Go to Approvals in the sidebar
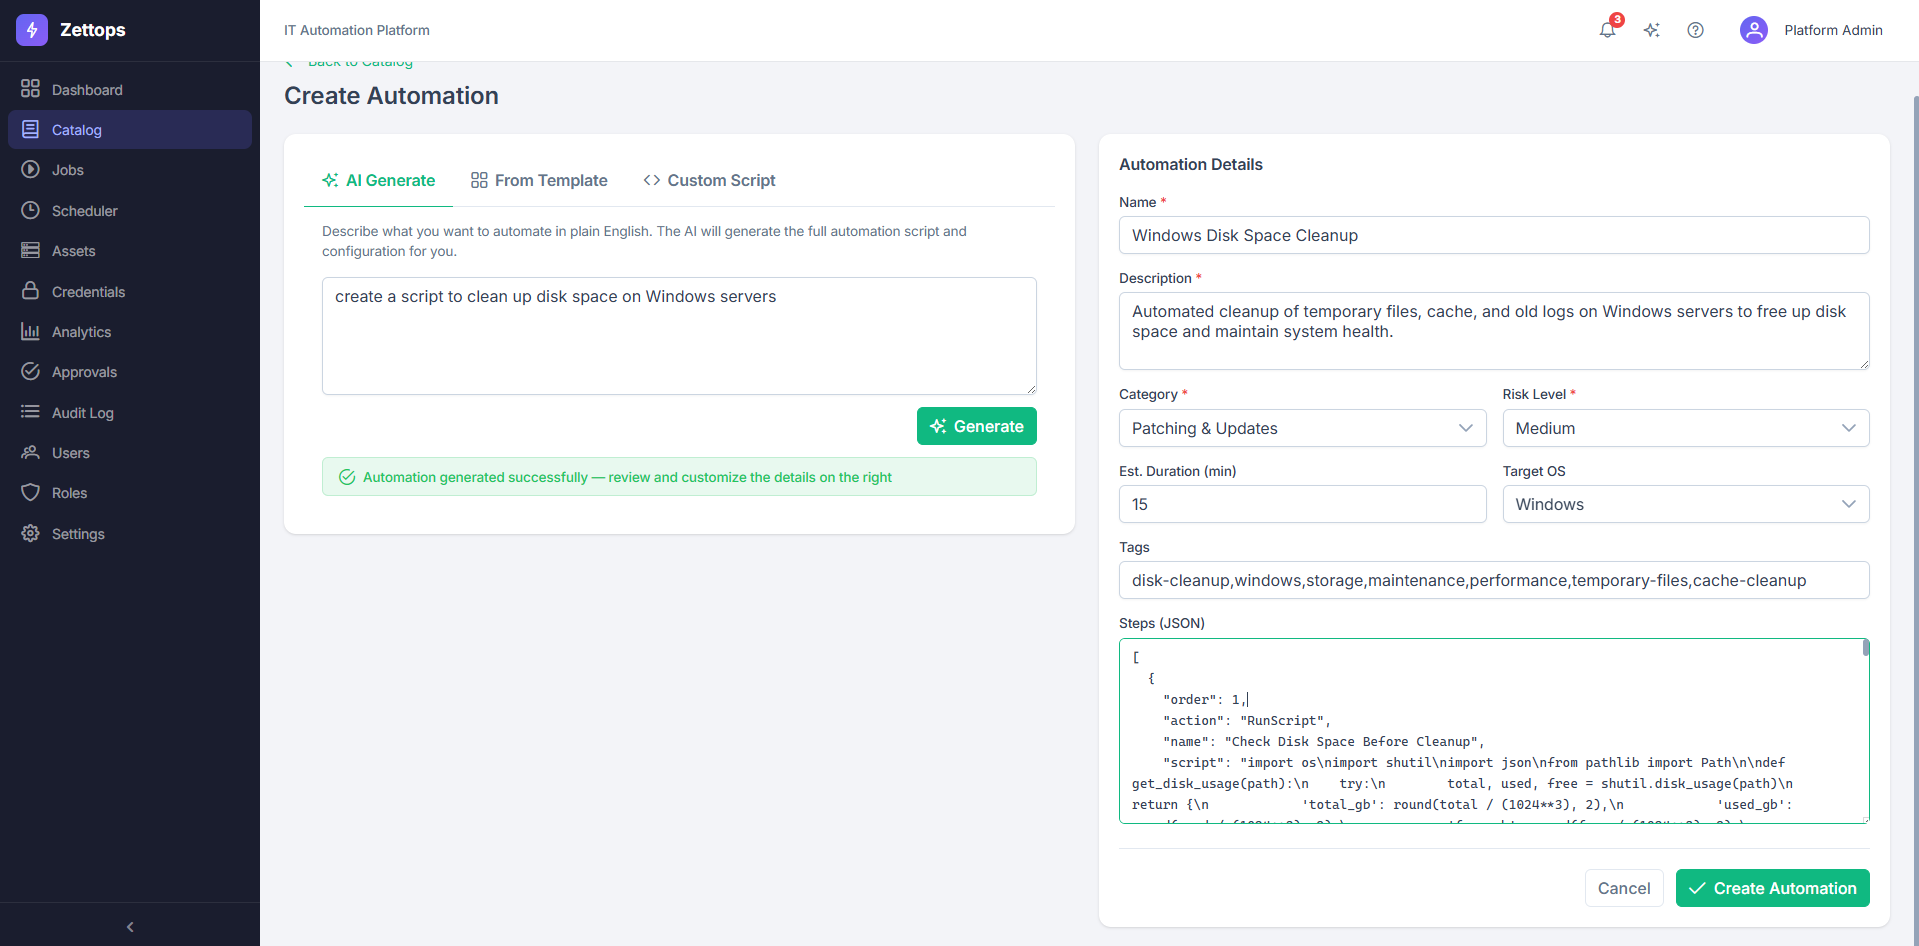Screen dimensions: 1919x946 pyautogui.click(x=130, y=372)
